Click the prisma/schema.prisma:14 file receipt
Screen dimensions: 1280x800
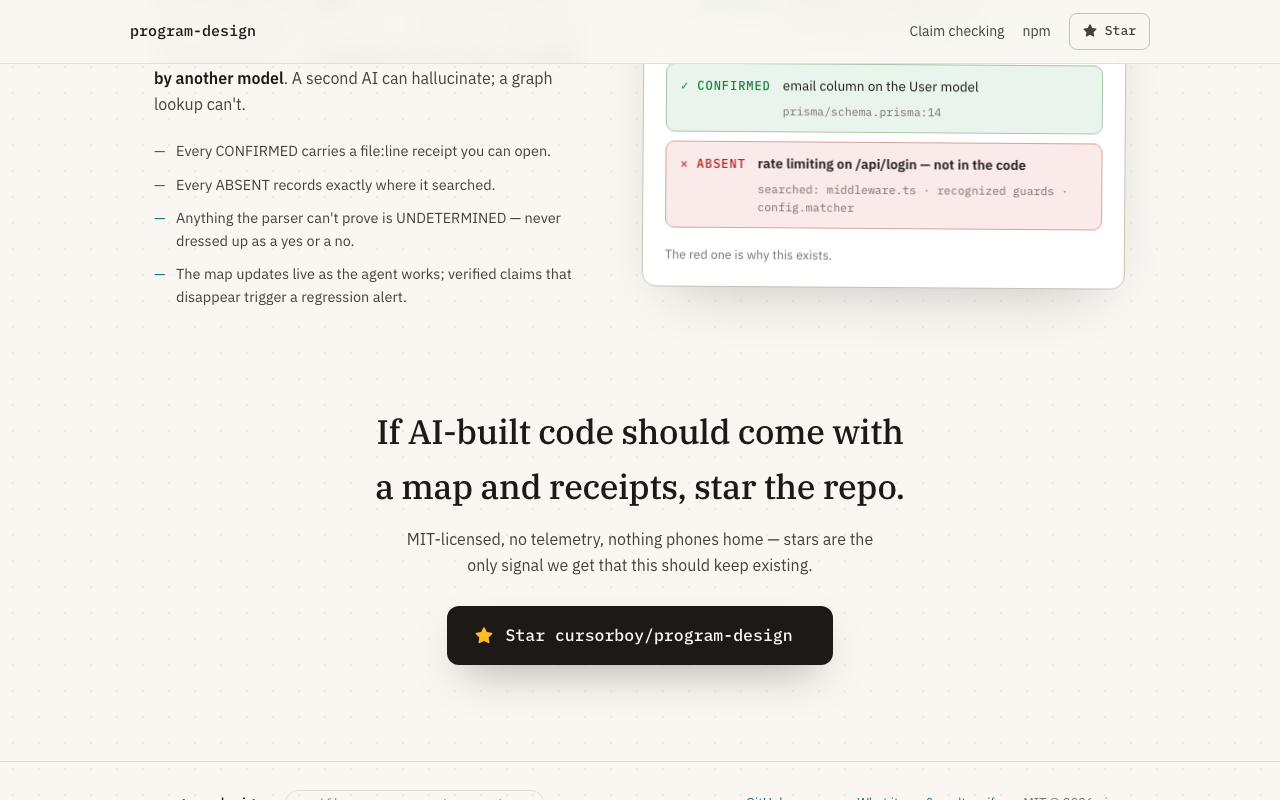[x=862, y=112]
